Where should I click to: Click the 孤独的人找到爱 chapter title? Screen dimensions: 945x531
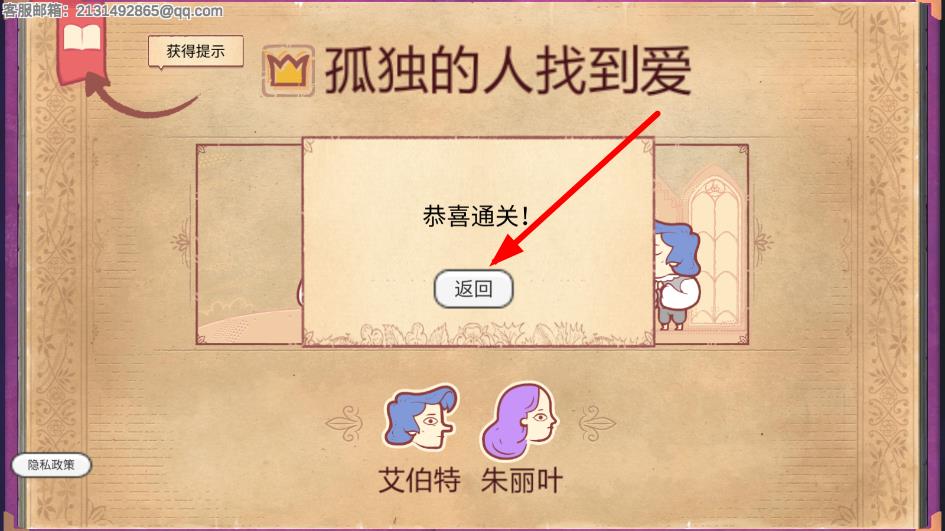pyautogui.click(x=508, y=71)
